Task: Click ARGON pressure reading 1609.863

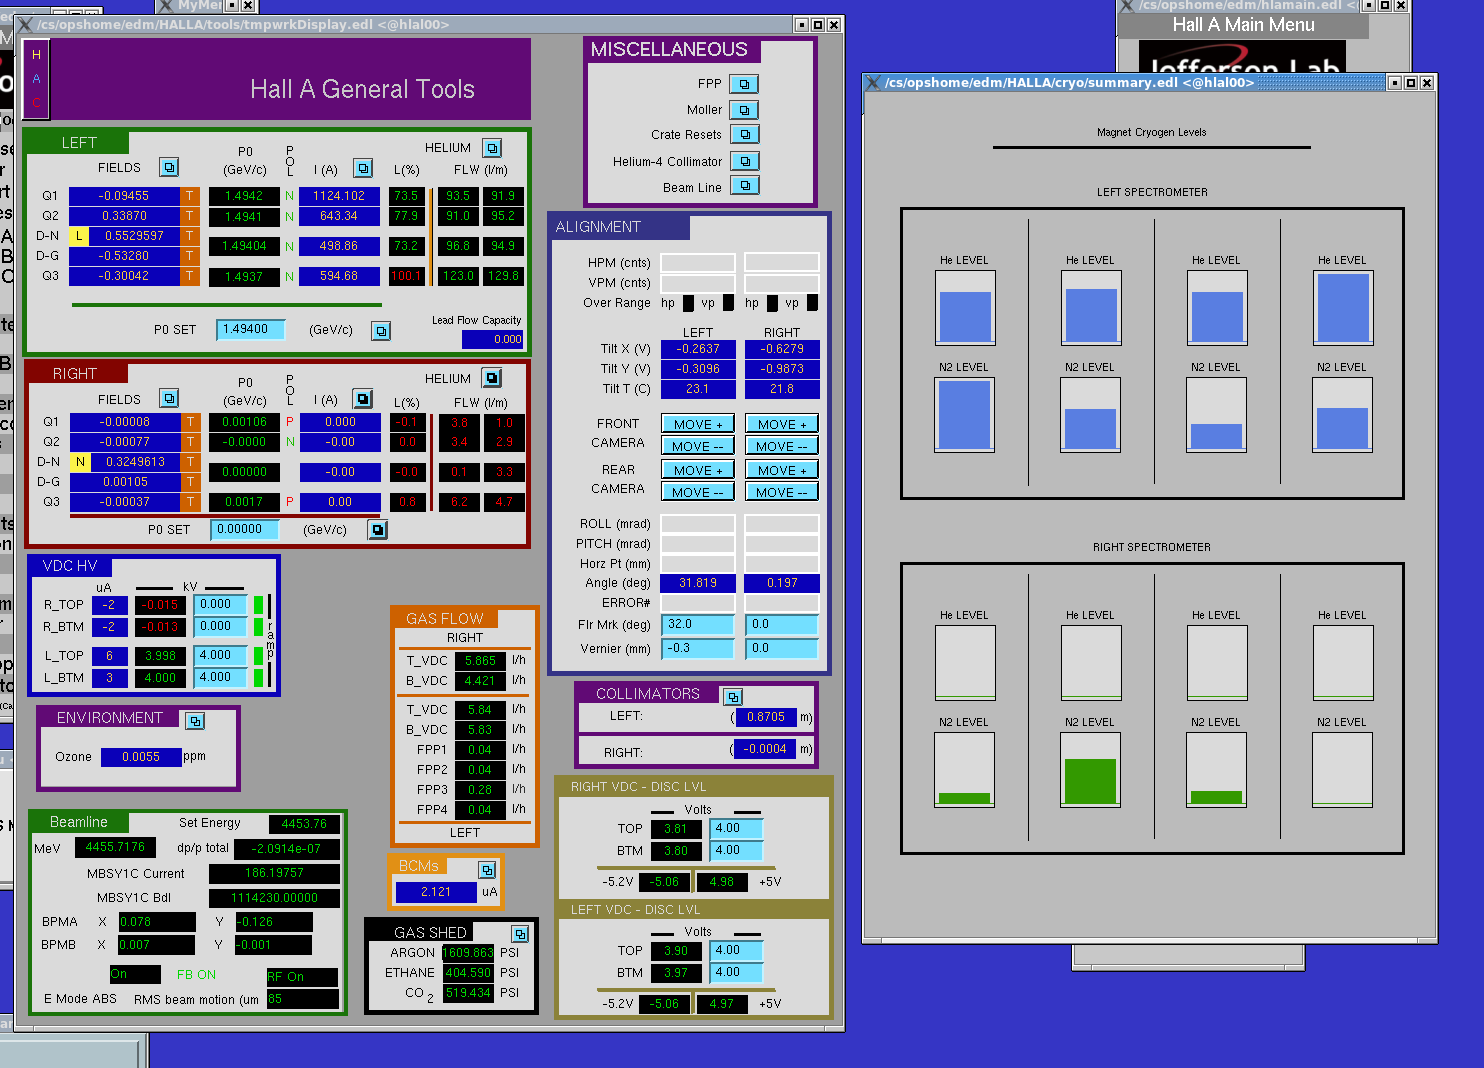Action: 468,953
